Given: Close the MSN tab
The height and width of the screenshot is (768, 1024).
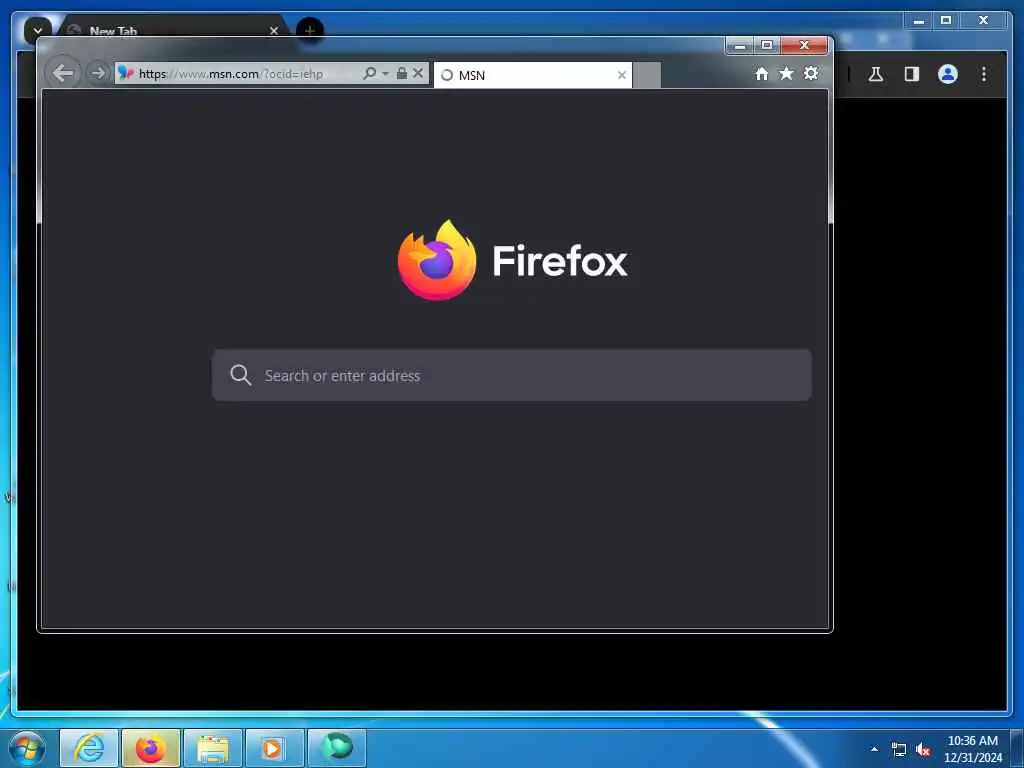Looking at the screenshot, I should pyautogui.click(x=622, y=75).
